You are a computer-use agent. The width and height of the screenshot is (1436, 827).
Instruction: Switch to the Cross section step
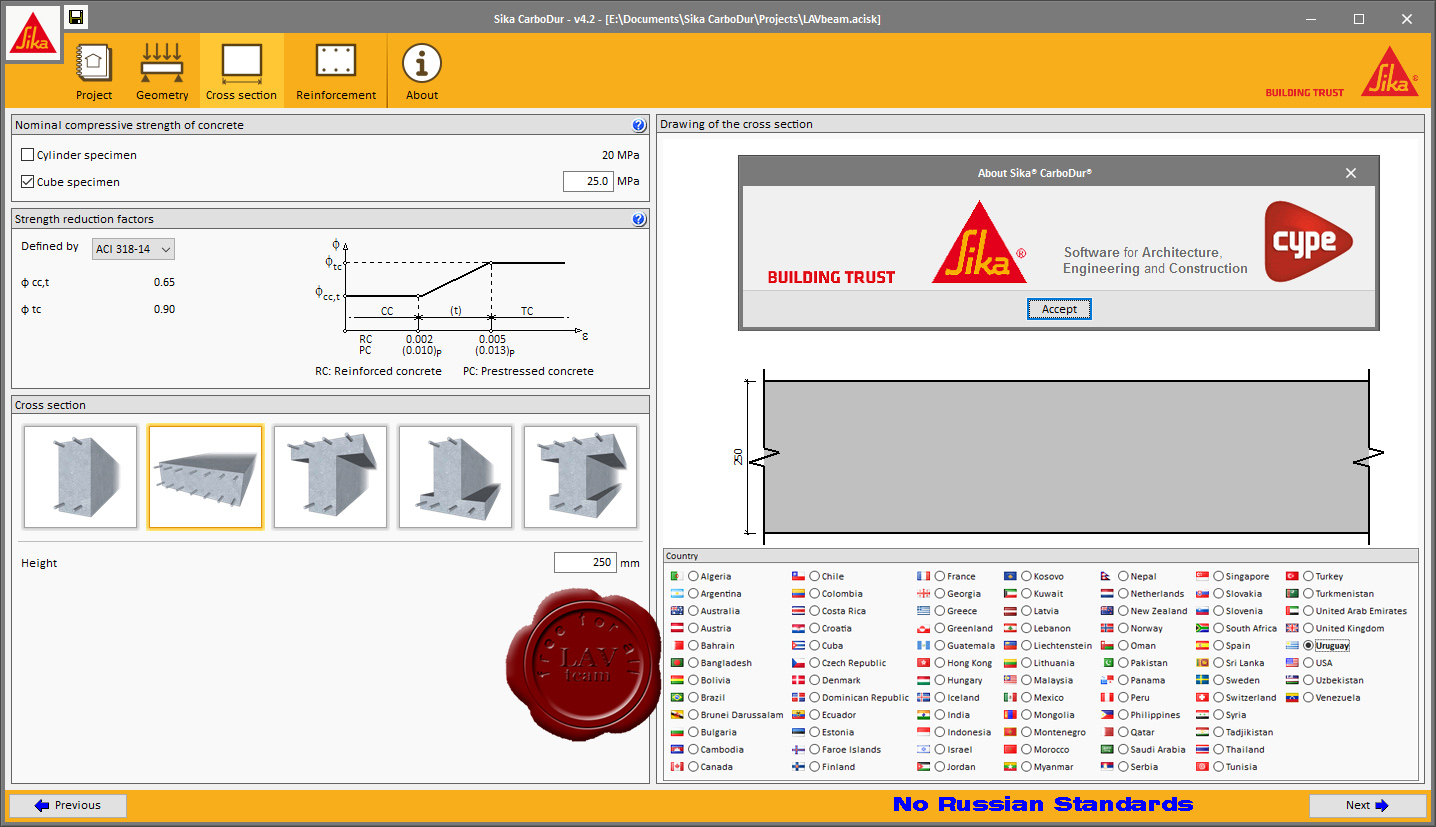(x=241, y=70)
